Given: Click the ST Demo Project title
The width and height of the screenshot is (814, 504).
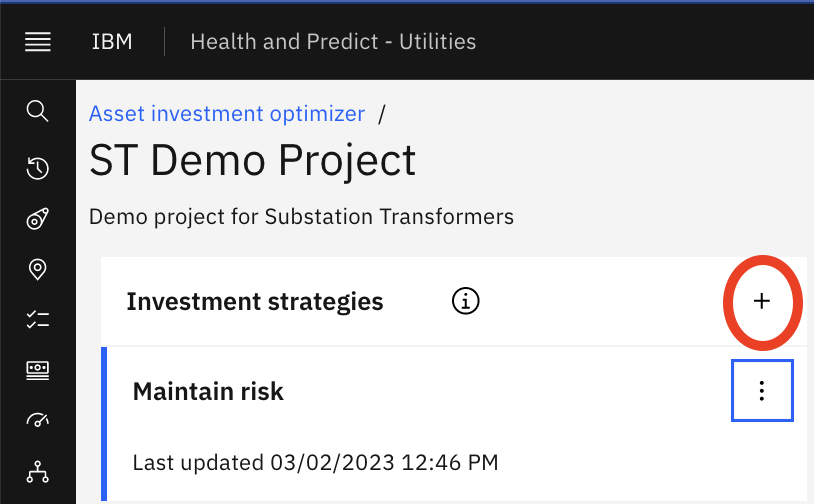Looking at the screenshot, I should pos(252,161).
